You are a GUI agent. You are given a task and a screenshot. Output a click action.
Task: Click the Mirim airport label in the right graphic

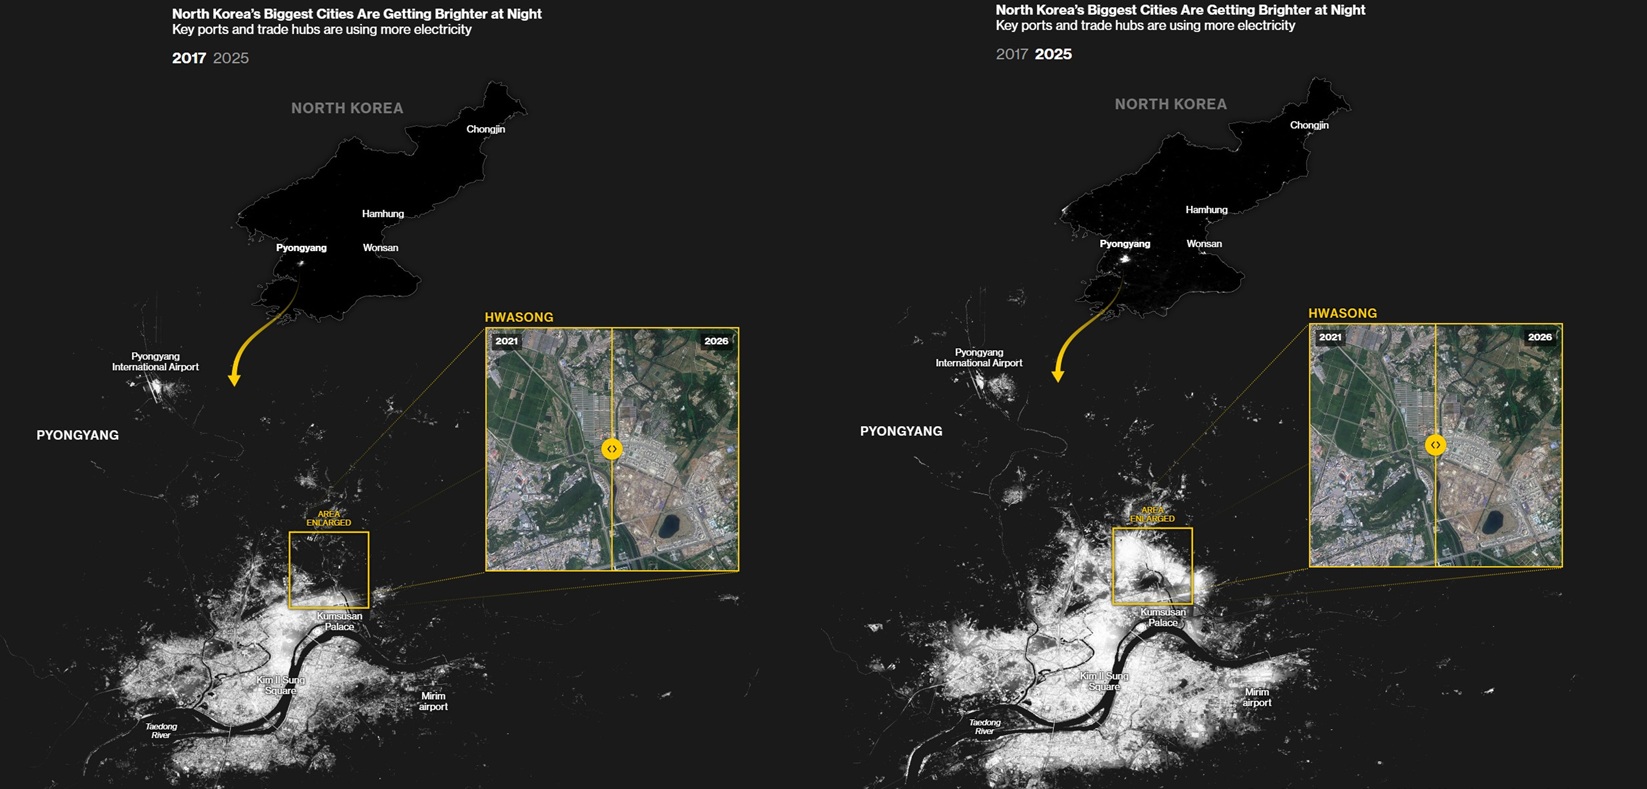pos(1257,697)
